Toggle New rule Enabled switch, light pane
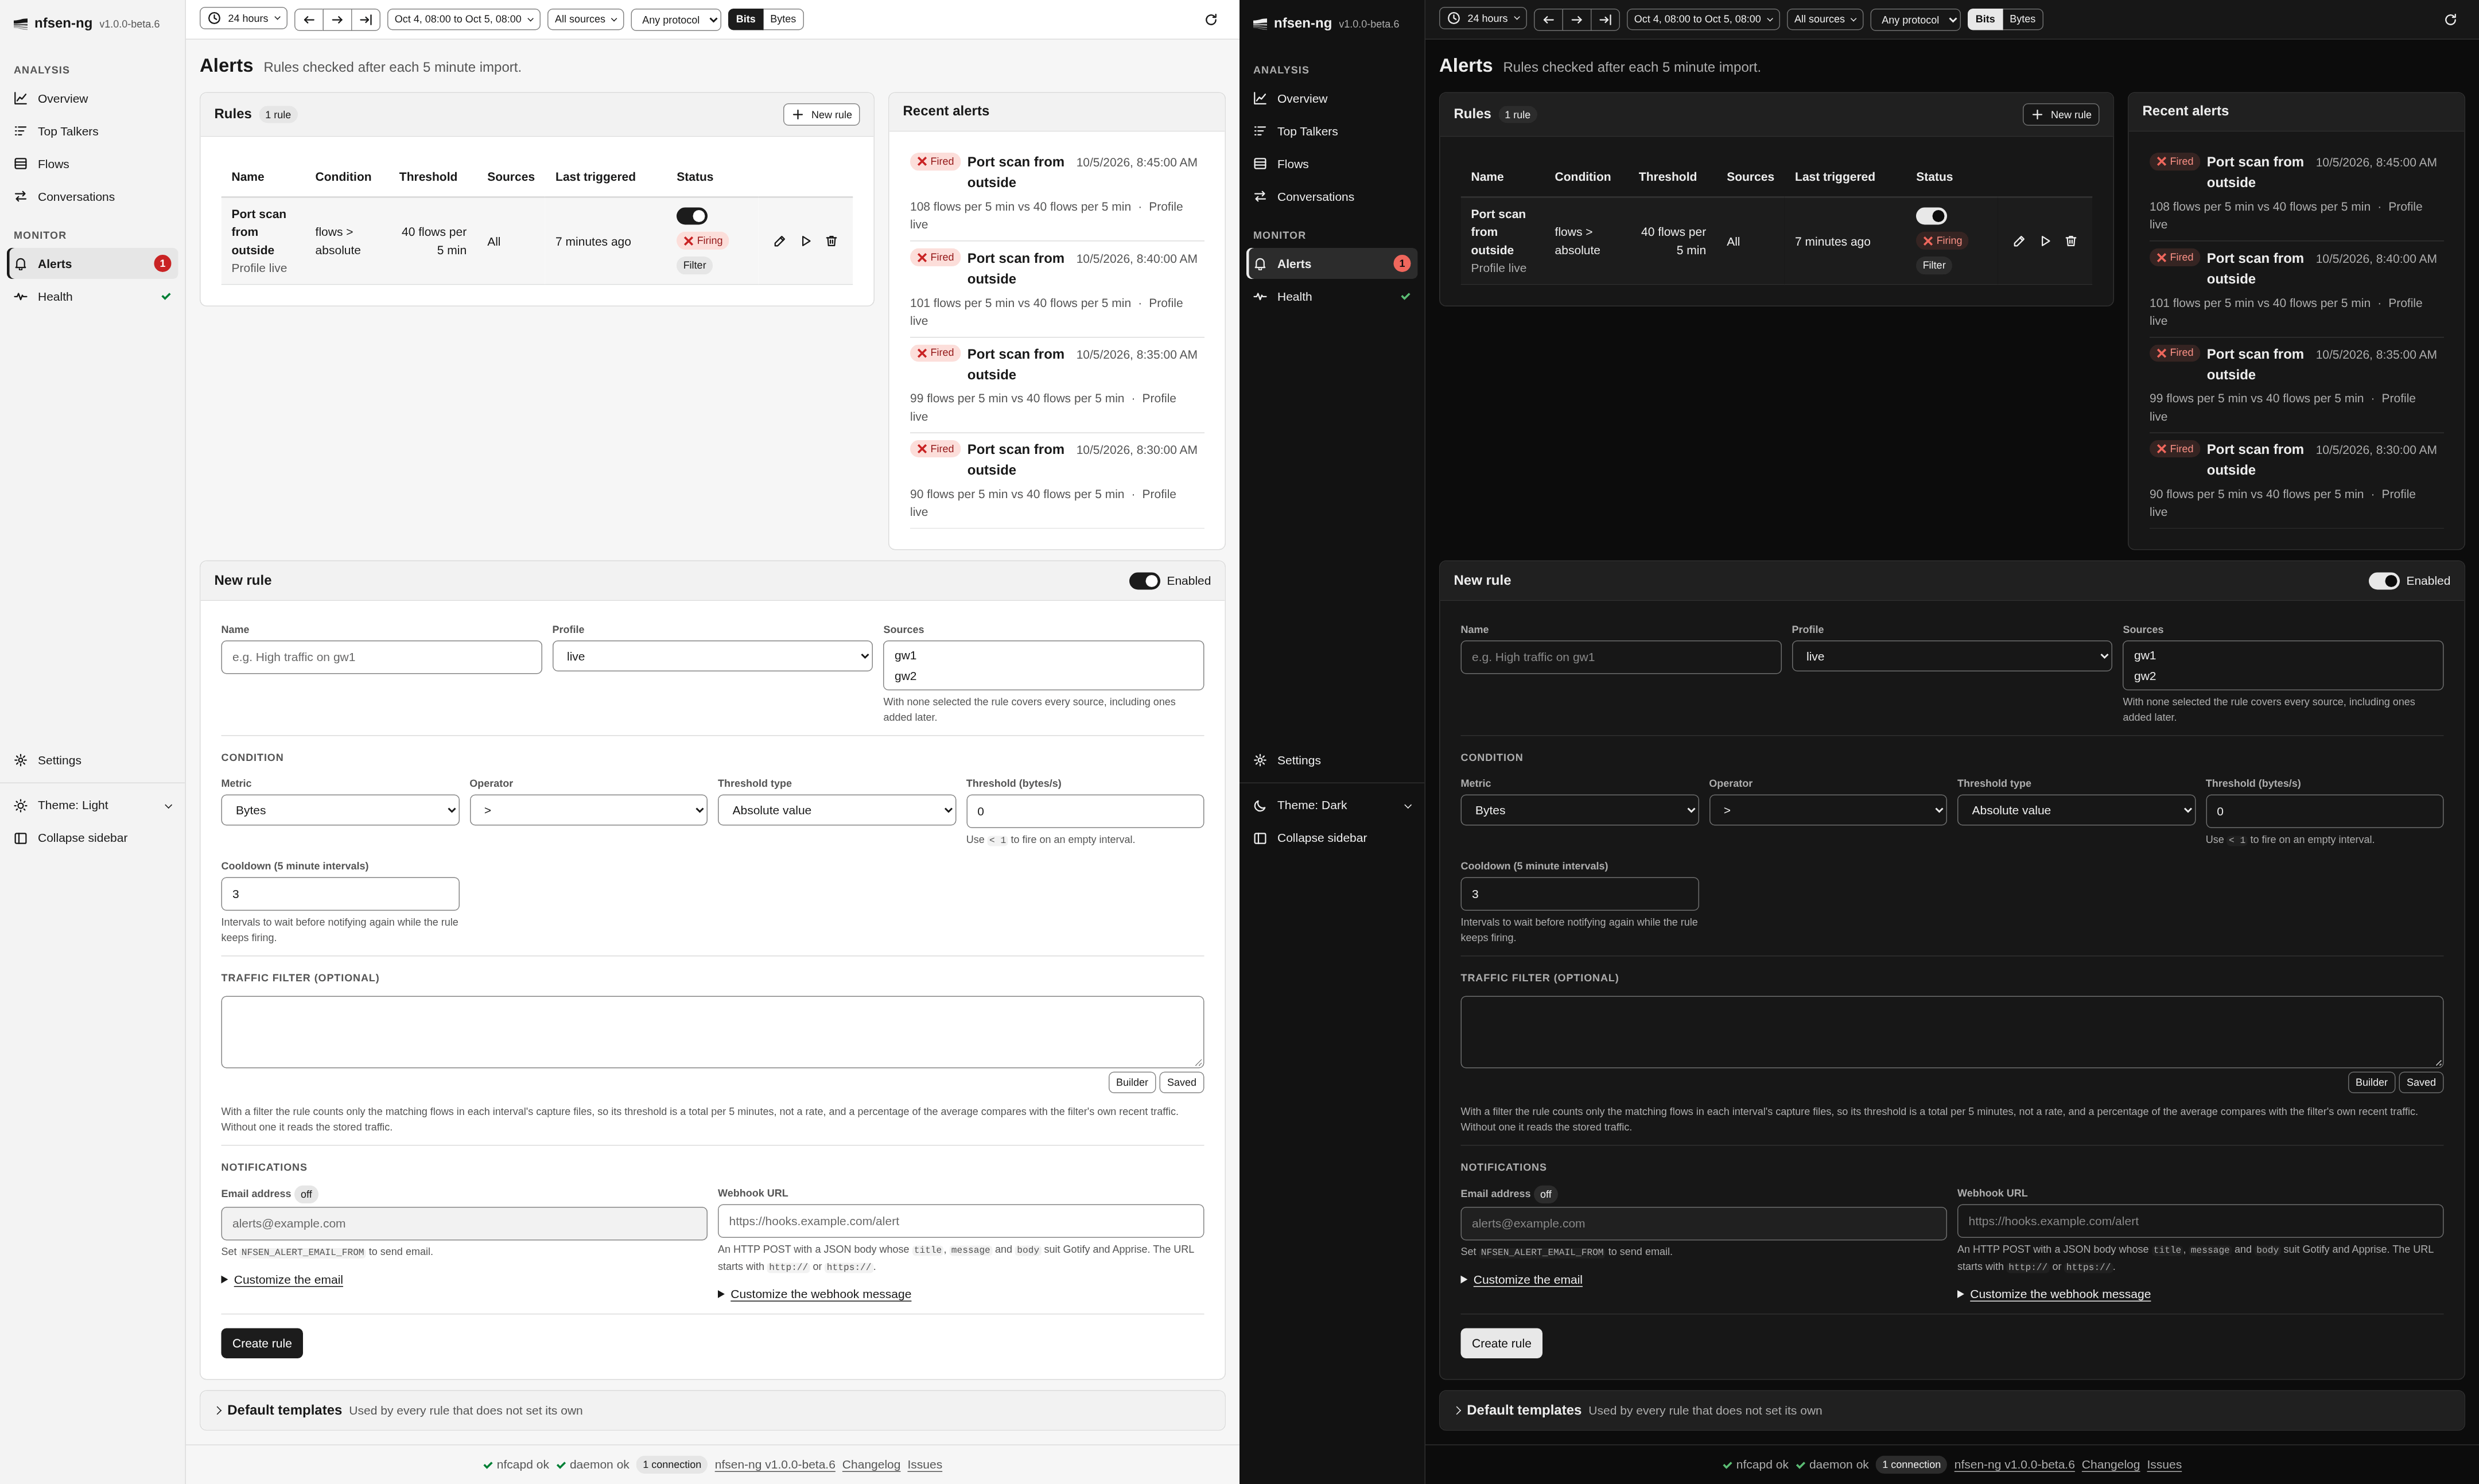 coord(1144,581)
